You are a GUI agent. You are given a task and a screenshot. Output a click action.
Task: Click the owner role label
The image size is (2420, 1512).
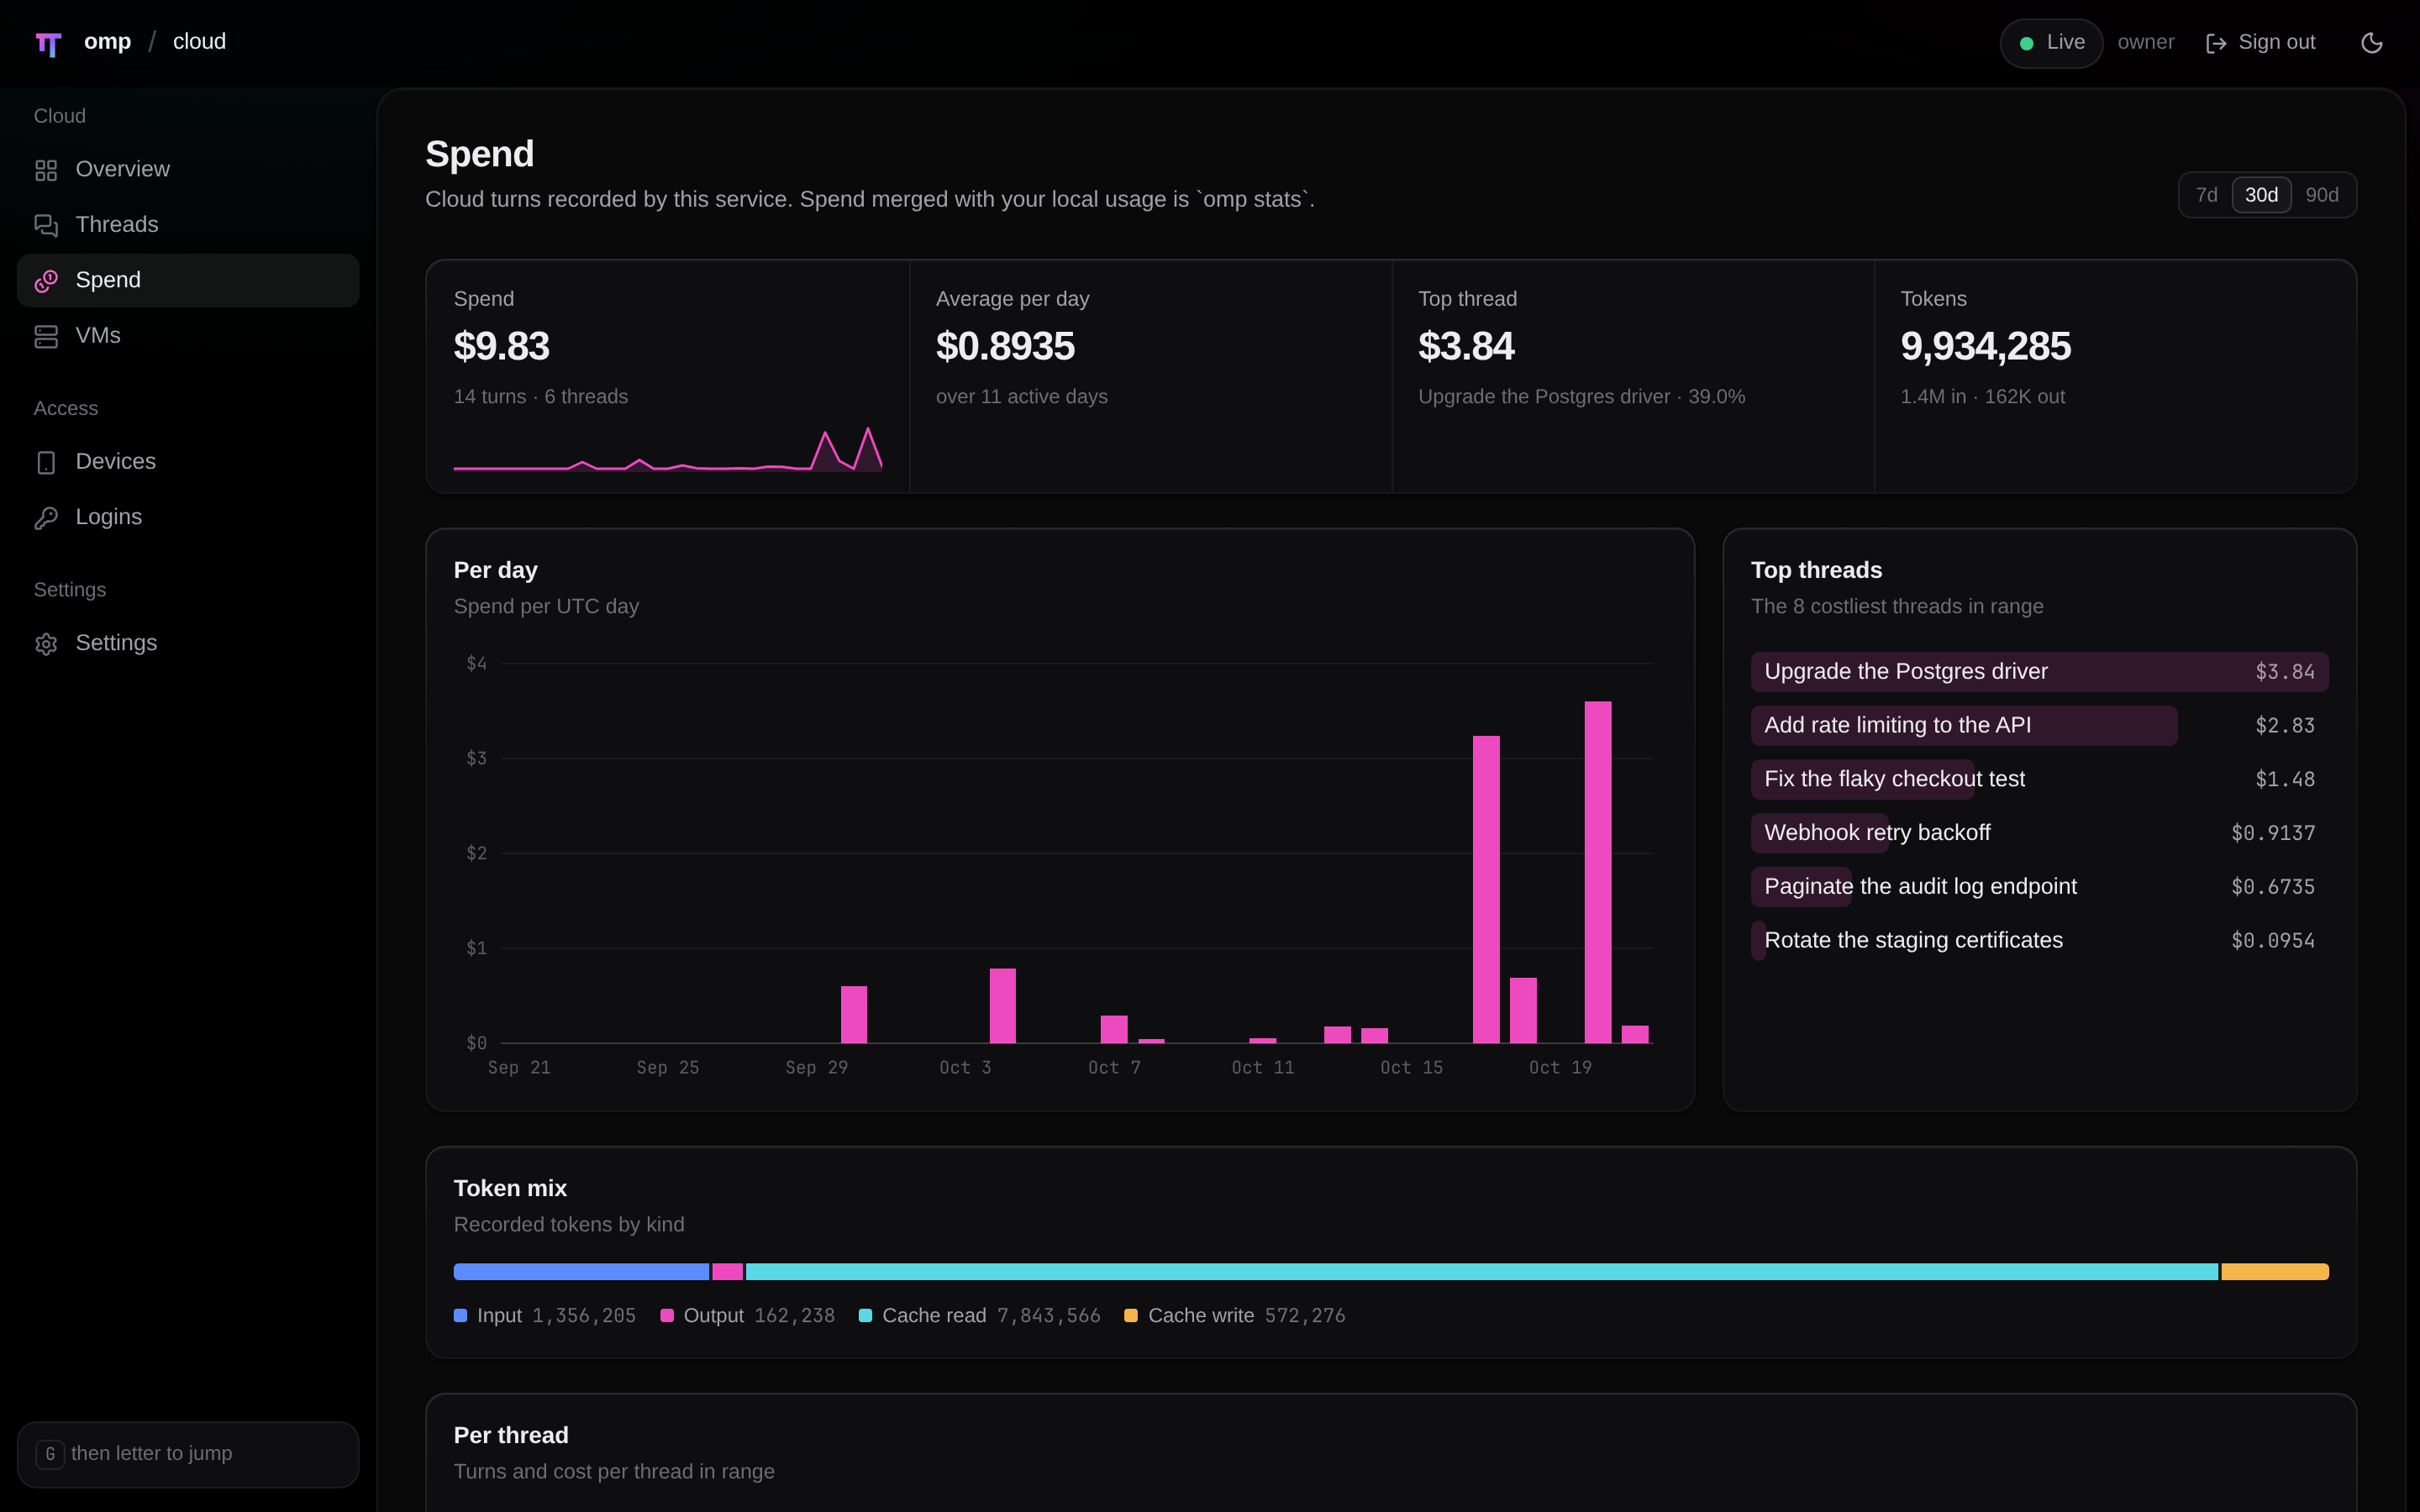click(x=2146, y=42)
